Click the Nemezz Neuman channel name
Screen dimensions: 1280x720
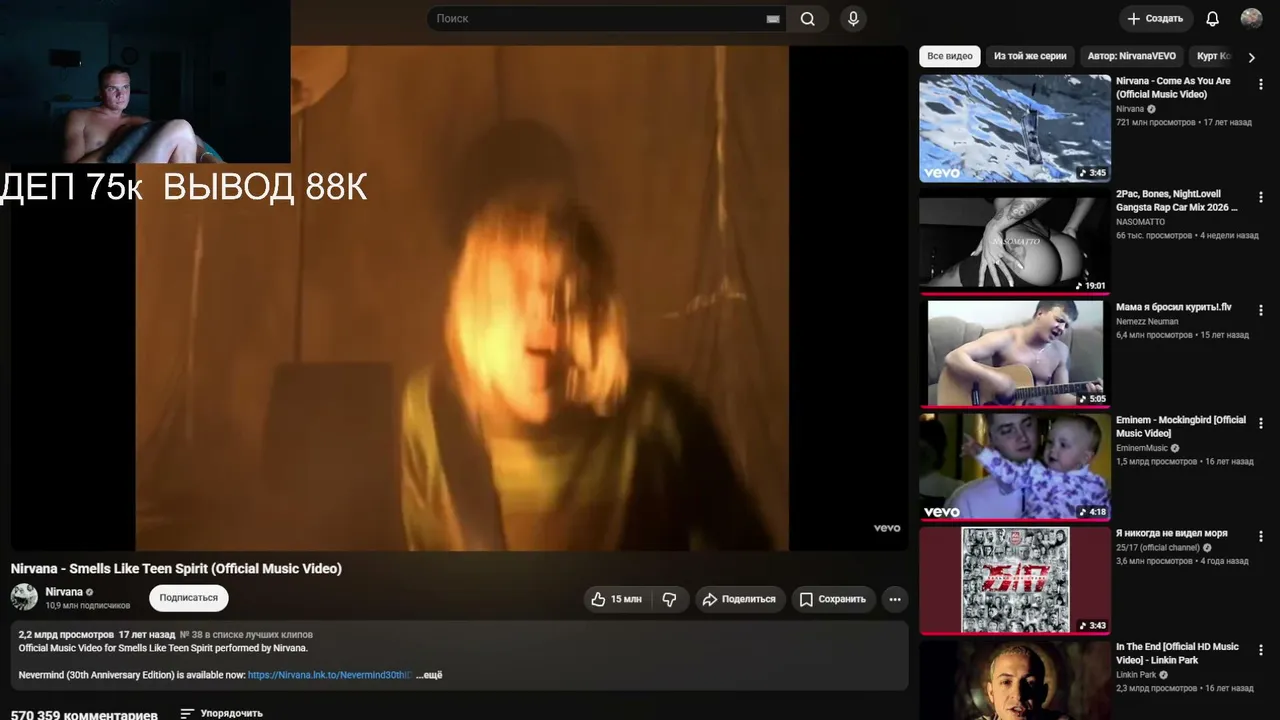coord(1147,322)
